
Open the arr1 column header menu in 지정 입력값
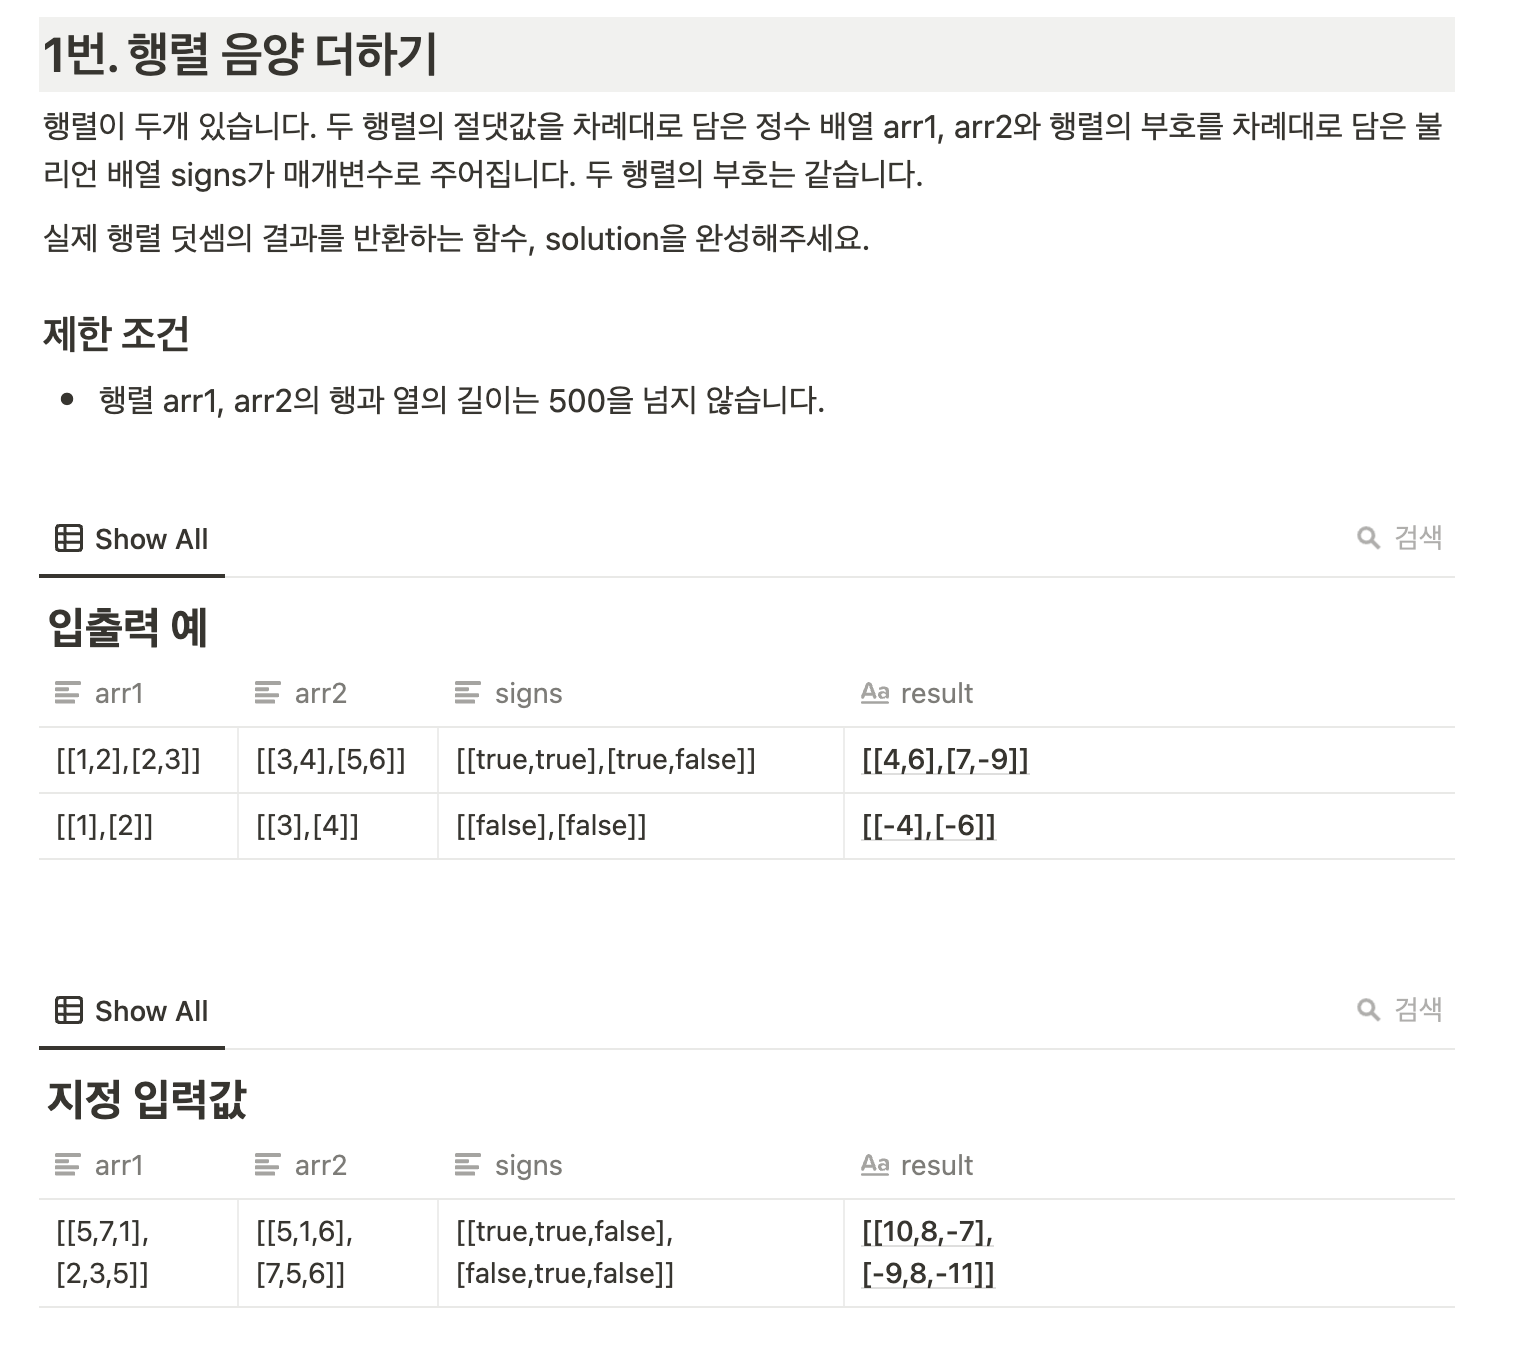(138, 1165)
